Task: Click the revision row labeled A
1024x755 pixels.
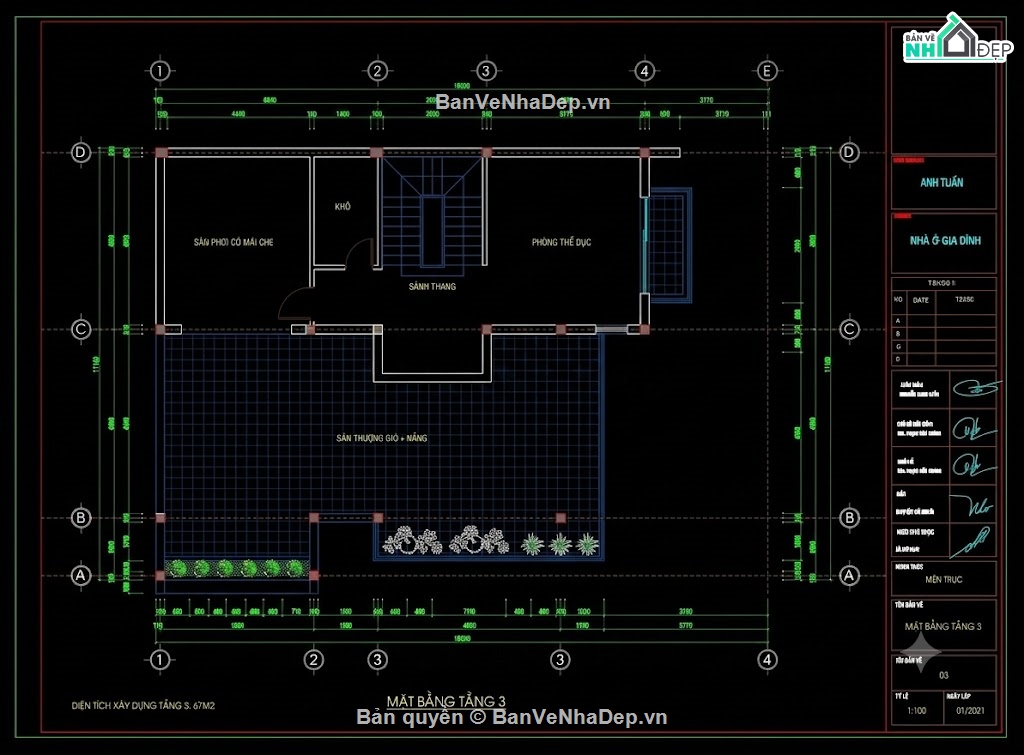Action: (944, 321)
